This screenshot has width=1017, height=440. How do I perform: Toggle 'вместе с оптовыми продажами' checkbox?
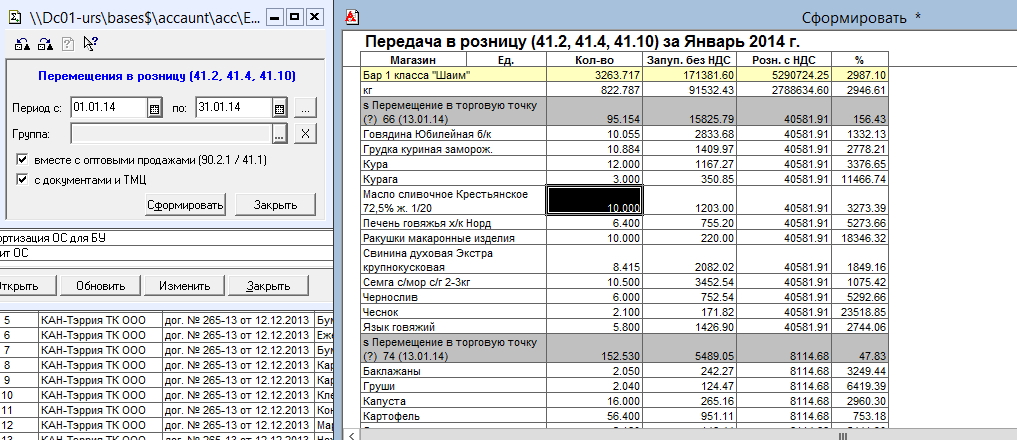pos(23,160)
